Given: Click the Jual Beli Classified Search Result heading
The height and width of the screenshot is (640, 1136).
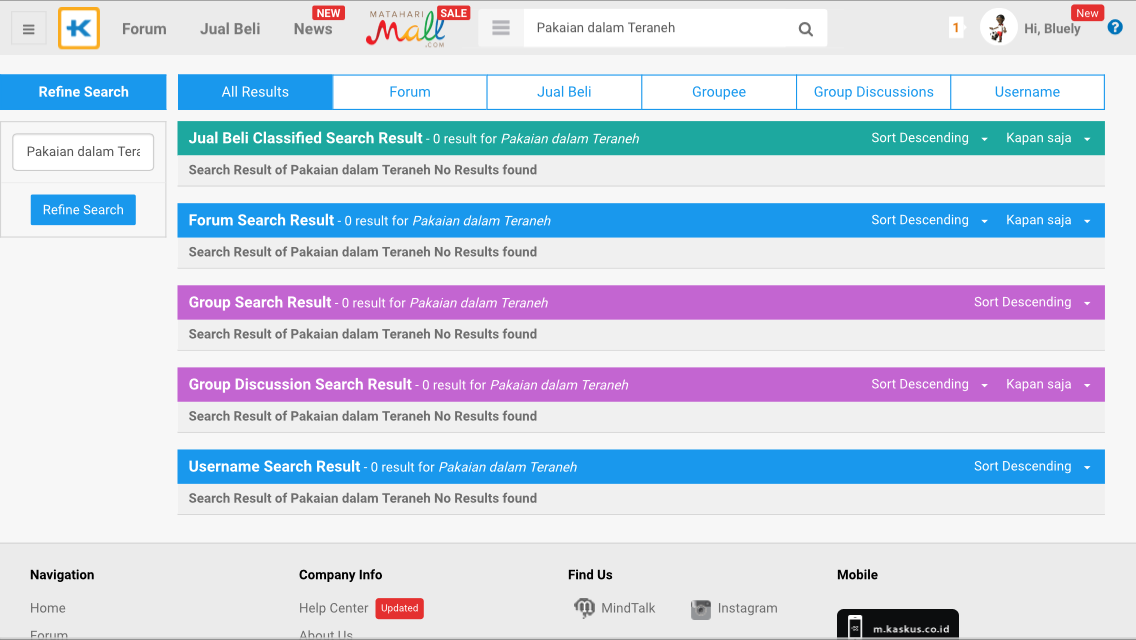Looking at the screenshot, I should coord(305,138).
